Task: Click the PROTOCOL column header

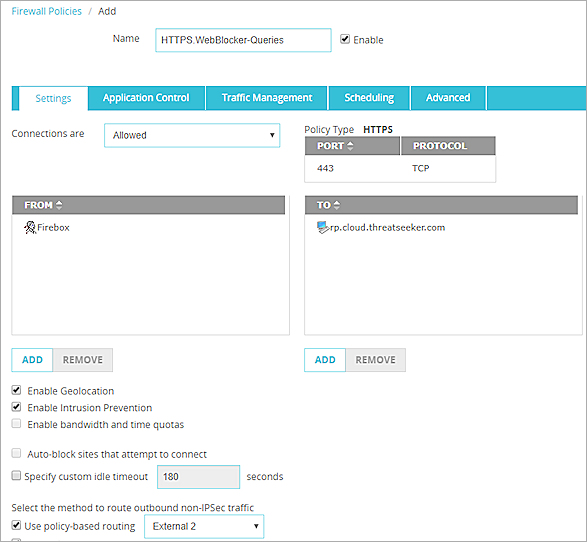Action: tap(448, 146)
